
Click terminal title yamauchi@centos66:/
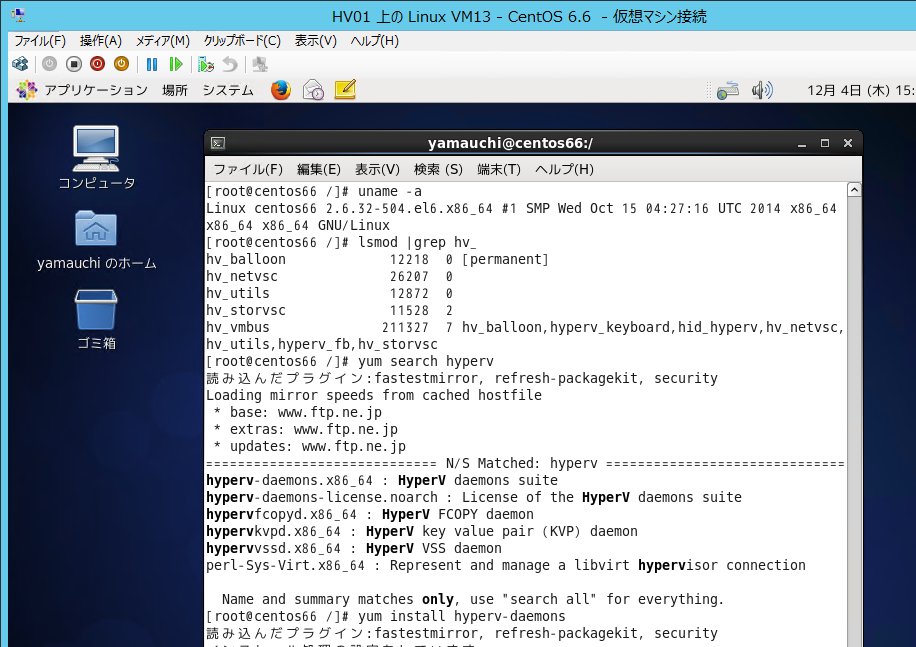coord(510,143)
